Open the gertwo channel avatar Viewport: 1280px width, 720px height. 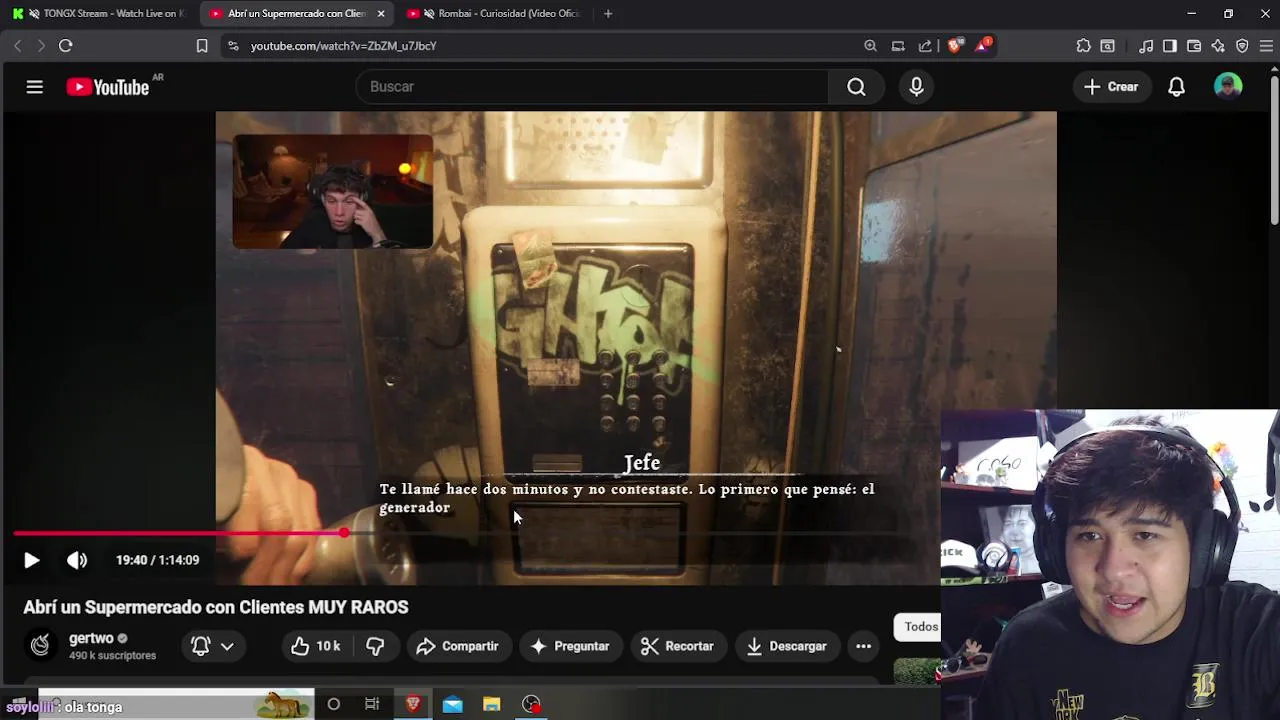pyautogui.click(x=40, y=646)
